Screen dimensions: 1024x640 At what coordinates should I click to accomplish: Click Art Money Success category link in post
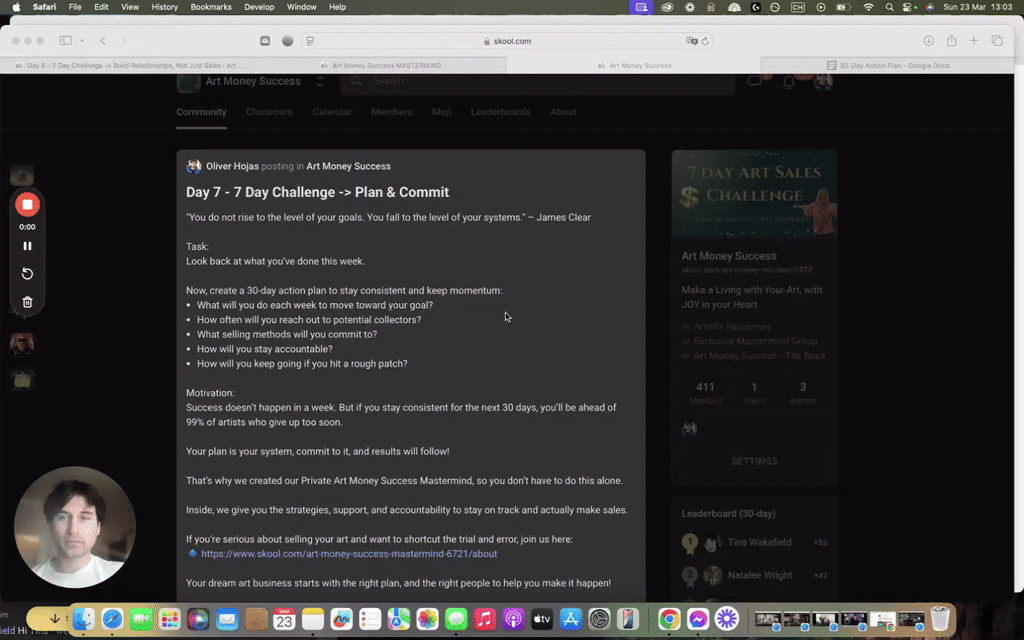click(348, 166)
